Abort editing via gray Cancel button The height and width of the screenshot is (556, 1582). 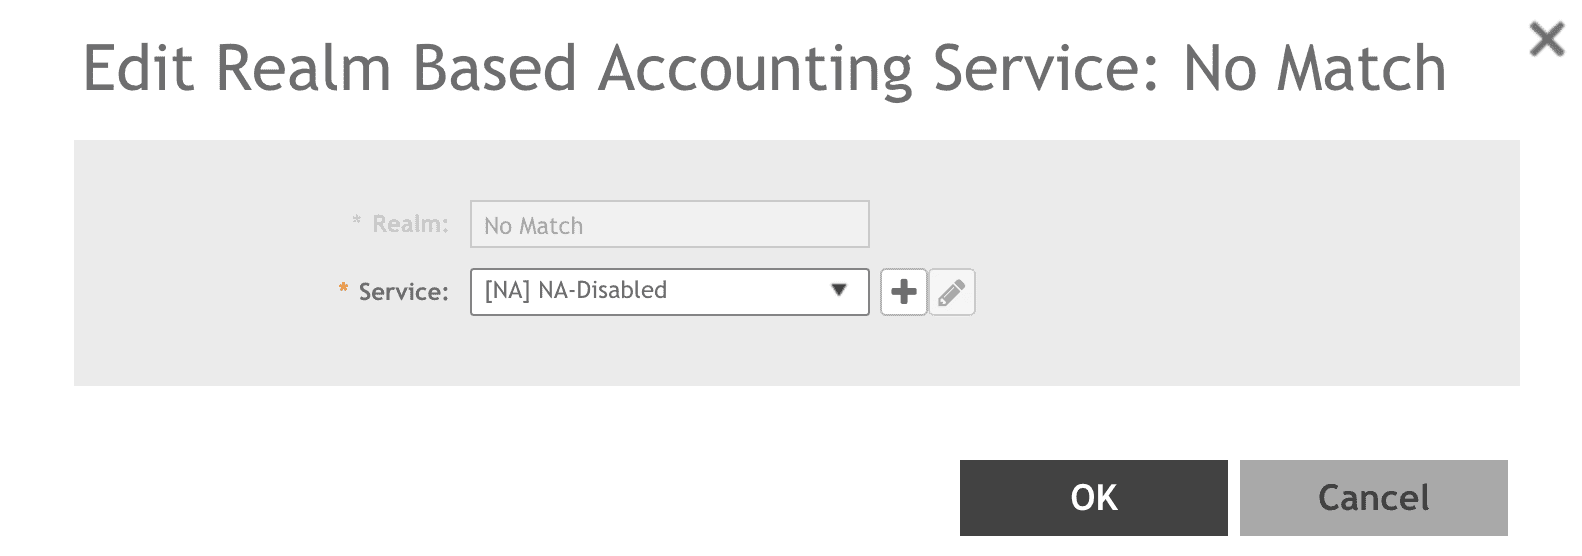pos(1373,498)
